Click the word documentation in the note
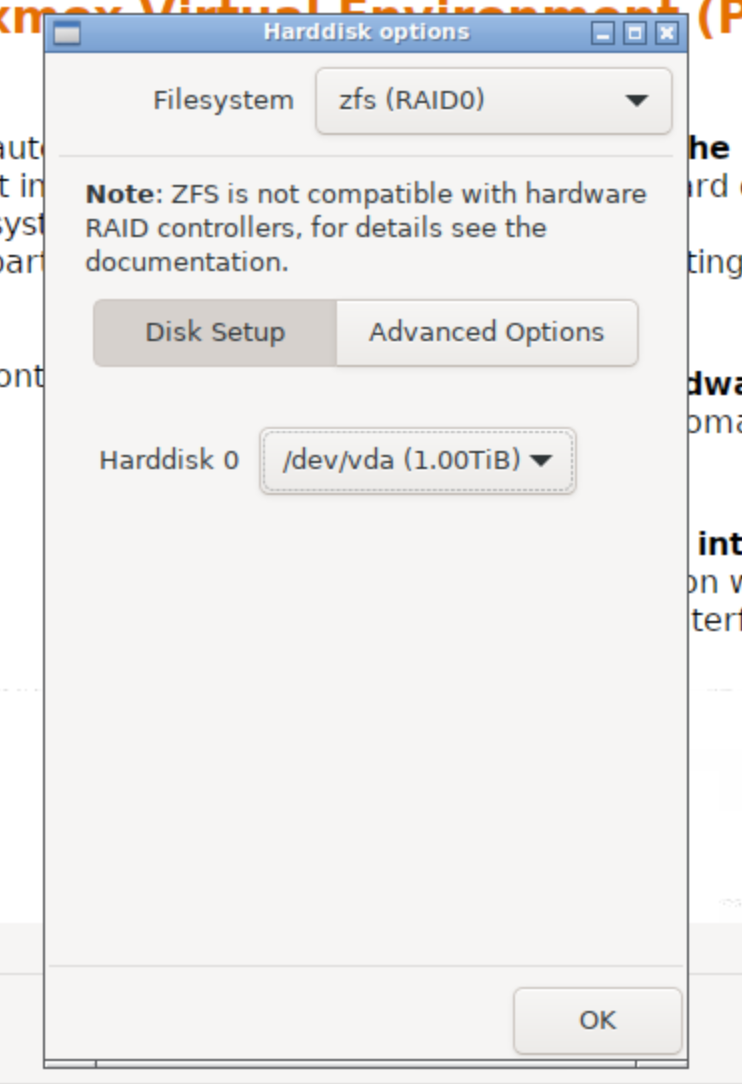 pos(187,263)
